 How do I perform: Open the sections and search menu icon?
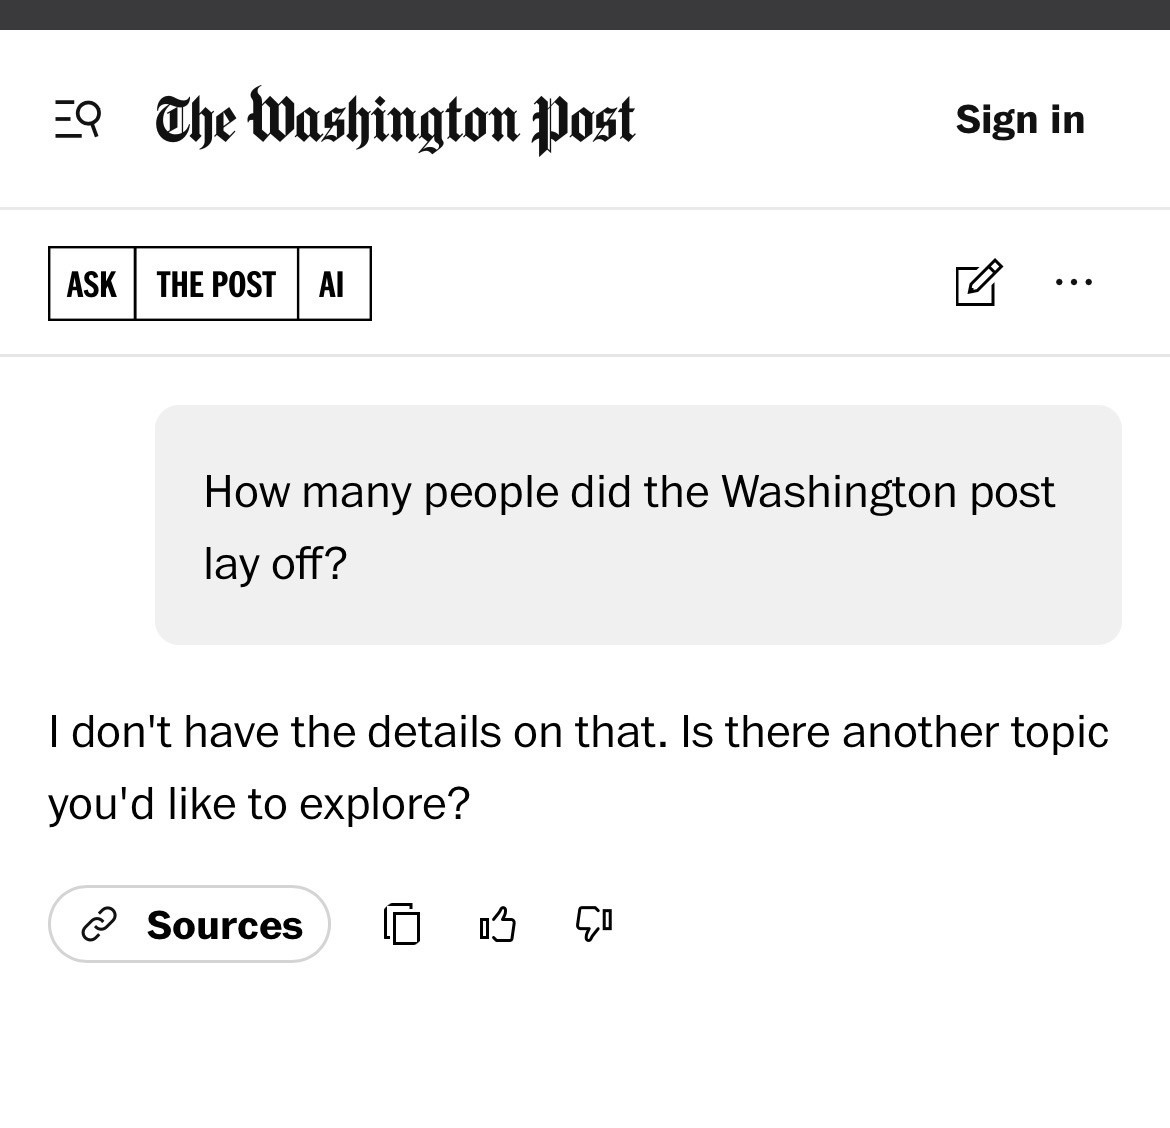click(x=77, y=119)
